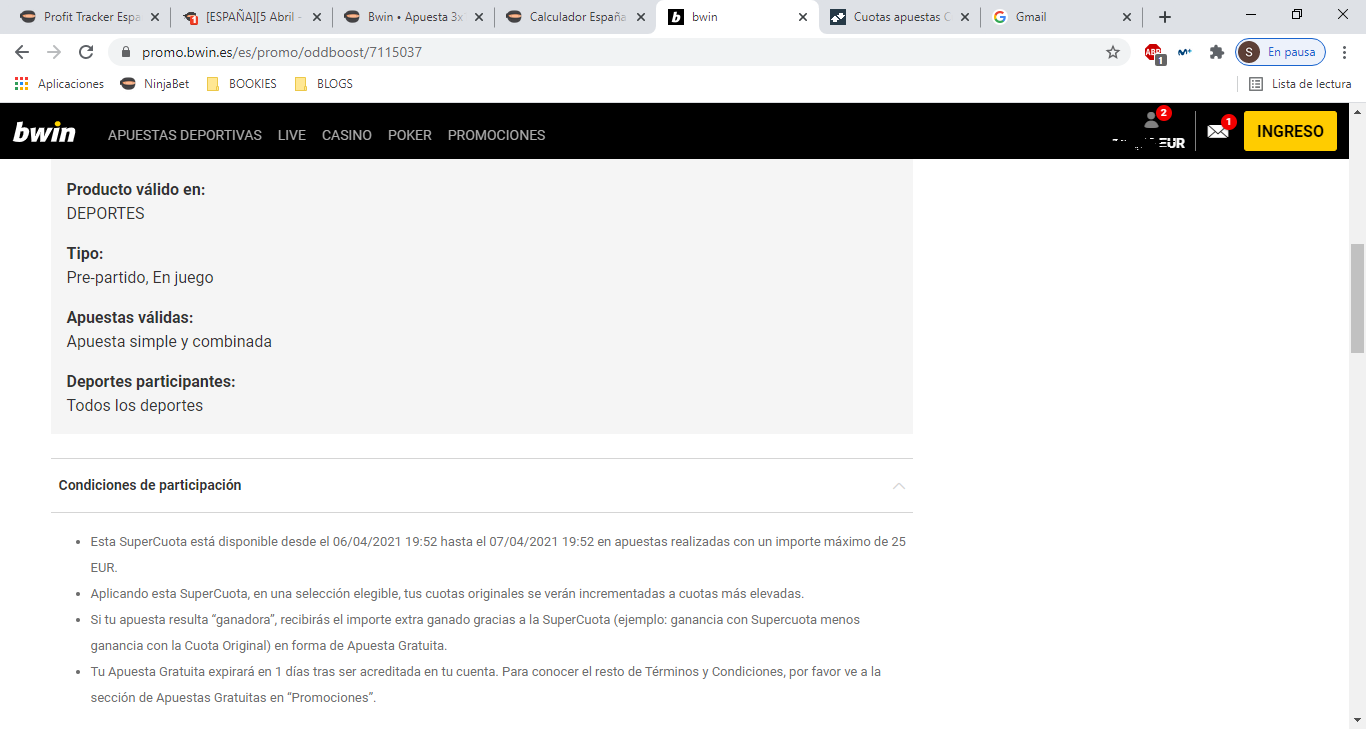The height and width of the screenshot is (729, 1366).
Task: Collapse Condiciones de participación chevron
Action: pyautogui.click(x=899, y=485)
